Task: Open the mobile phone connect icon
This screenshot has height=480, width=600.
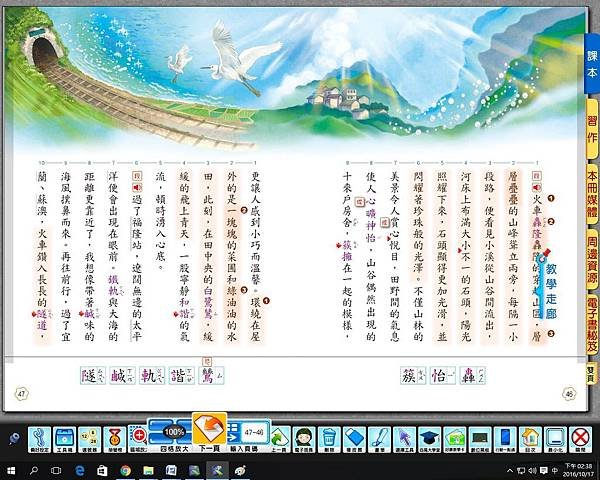Action: [x=505, y=439]
